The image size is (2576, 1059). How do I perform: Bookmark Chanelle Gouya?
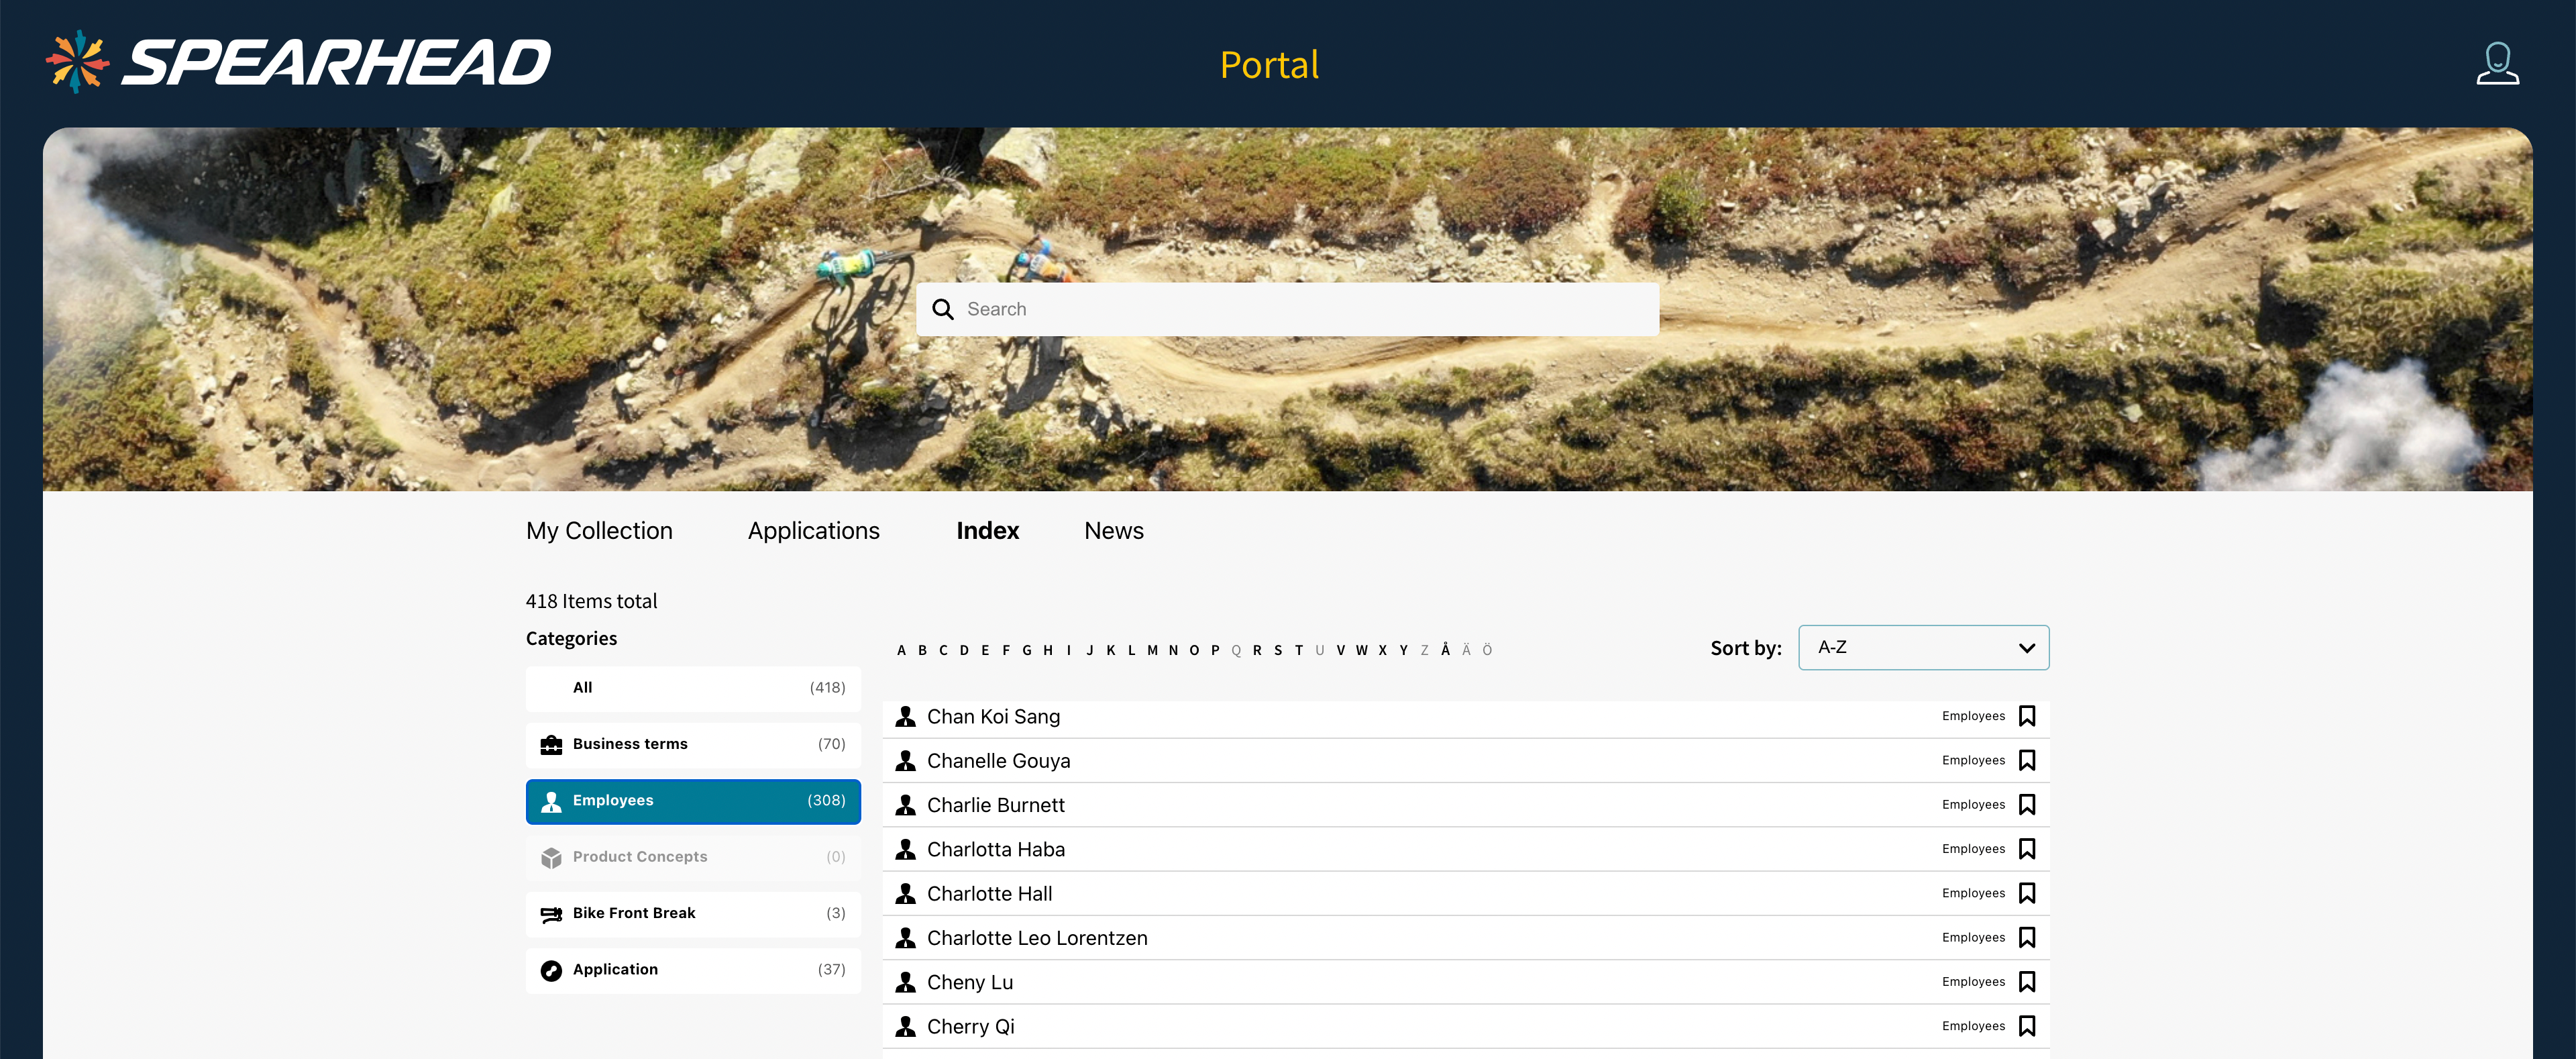click(2026, 760)
